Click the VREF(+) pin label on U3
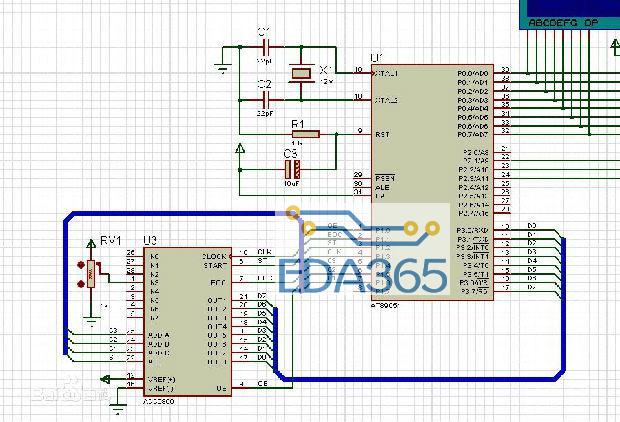This screenshot has height=422, width=620. tap(161, 379)
